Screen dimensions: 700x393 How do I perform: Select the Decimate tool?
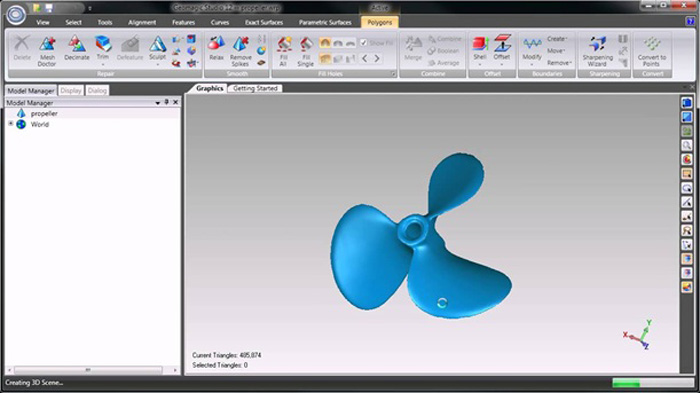tap(77, 48)
